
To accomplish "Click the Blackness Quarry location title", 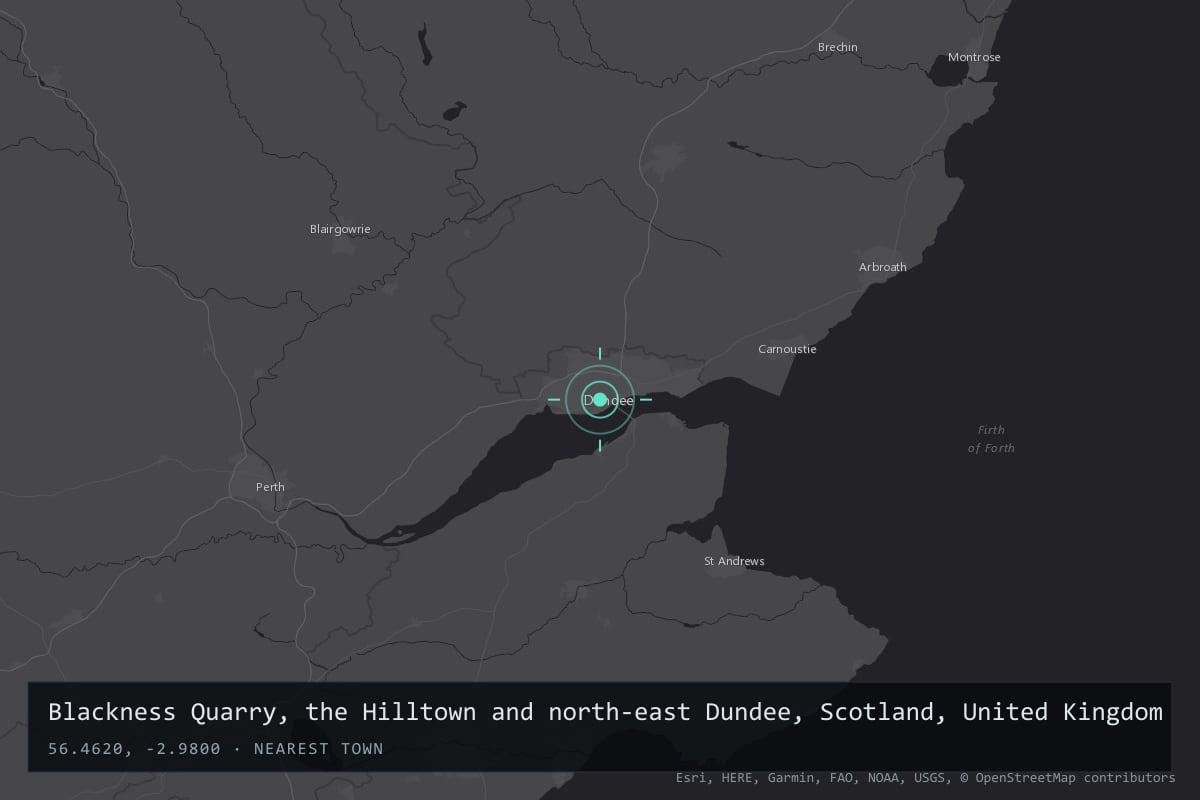I will [x=605, y=712].
